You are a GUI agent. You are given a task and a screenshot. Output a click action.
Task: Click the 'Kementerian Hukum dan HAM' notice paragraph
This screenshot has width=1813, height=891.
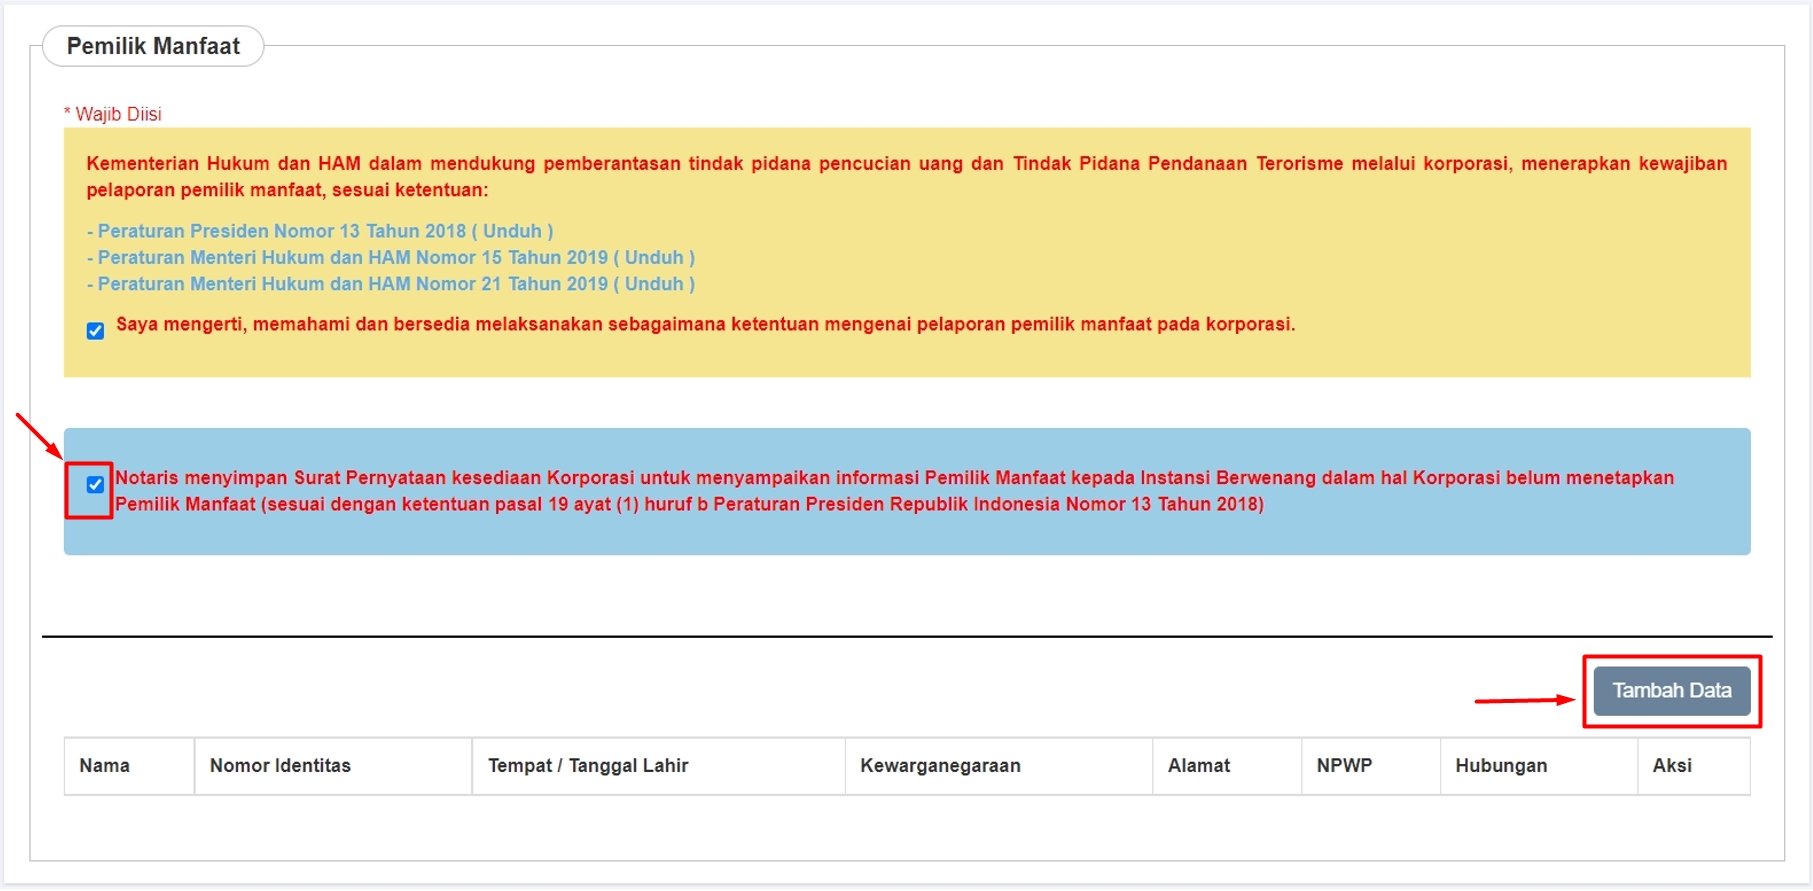pos(906,177)
